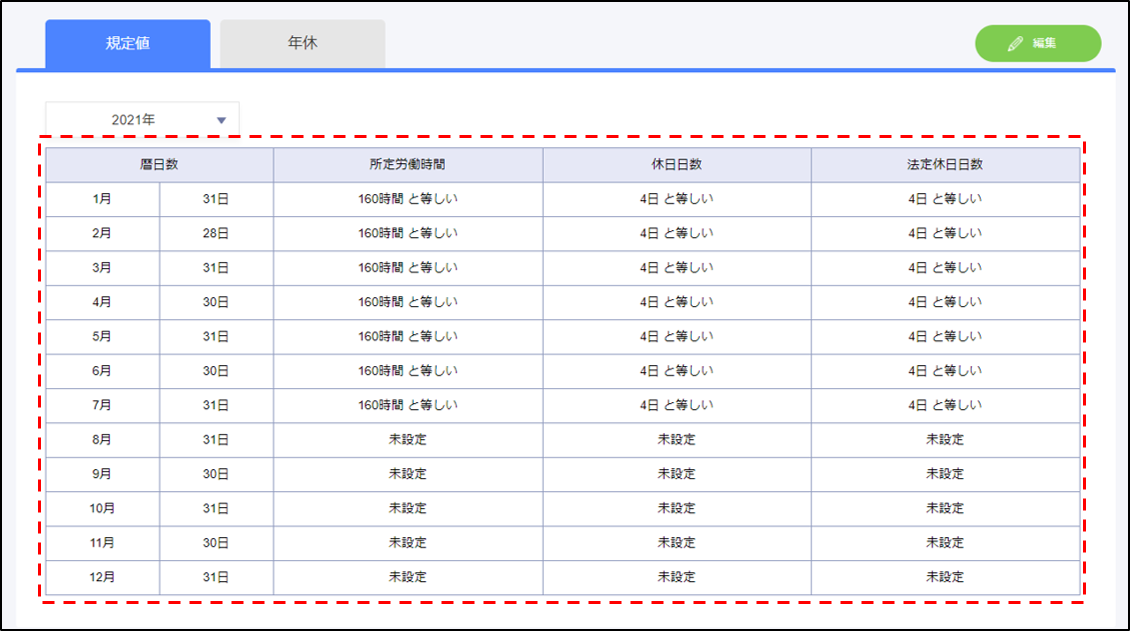Click the 28日 cell for 2月
Image resolution: width=1130 pixels, height=631 pixels.
click(216, 234)
